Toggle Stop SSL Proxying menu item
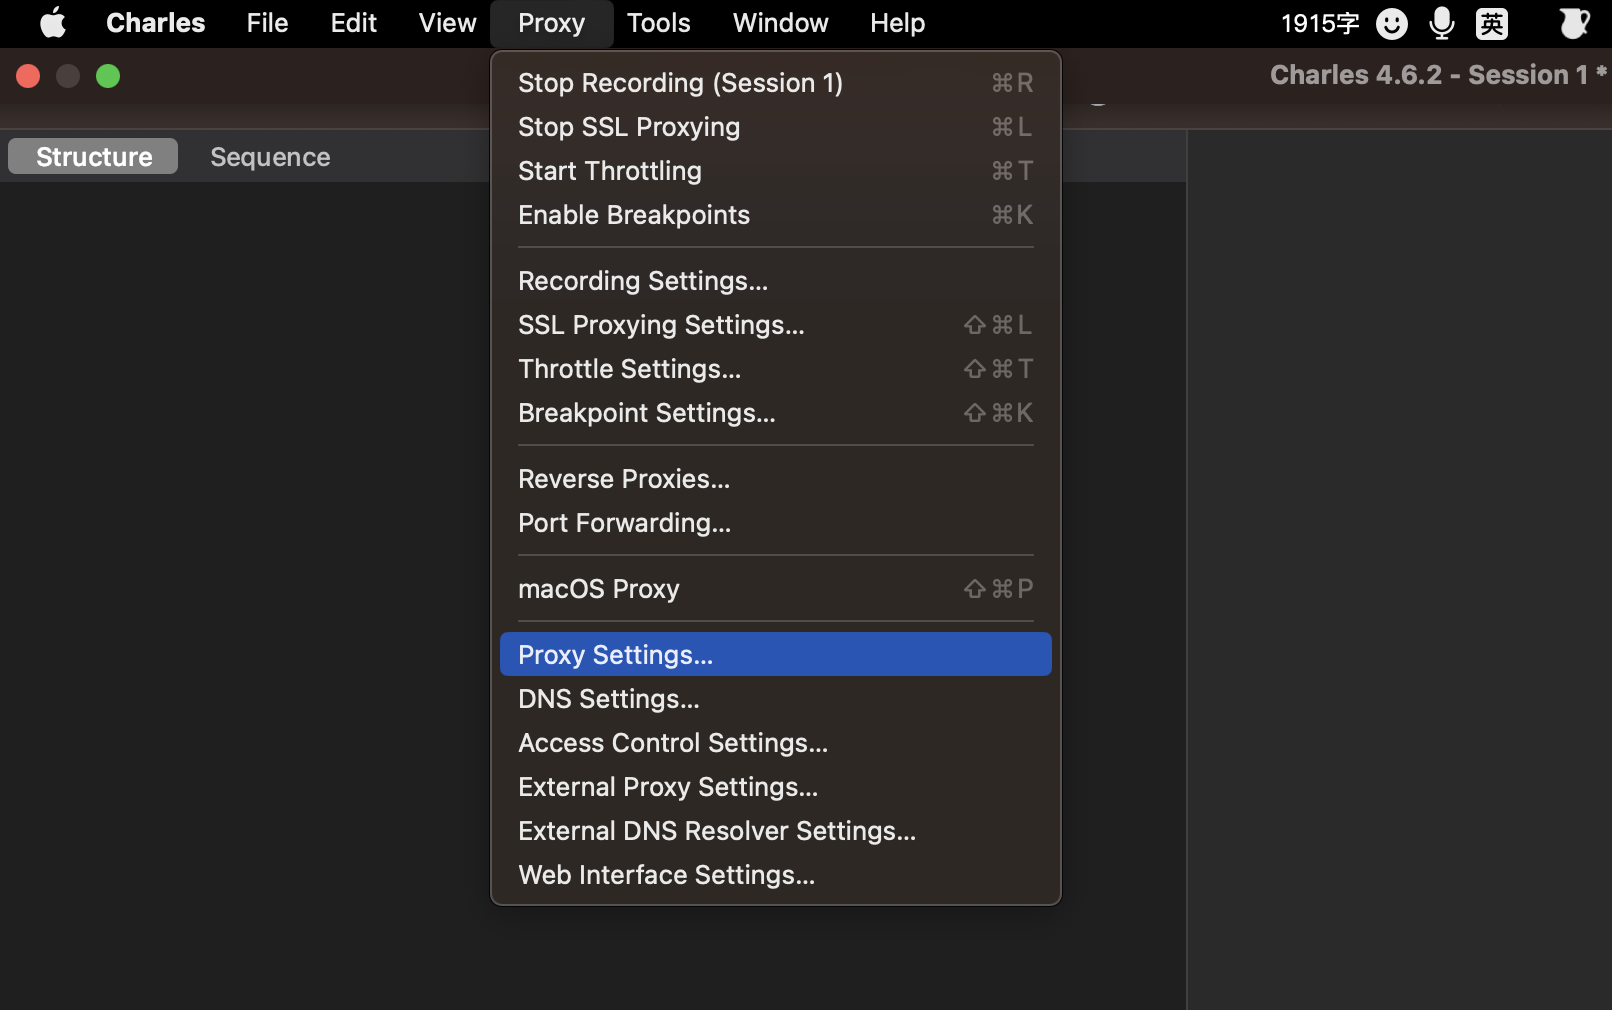 pyautogui.click(x=629, y=127)
